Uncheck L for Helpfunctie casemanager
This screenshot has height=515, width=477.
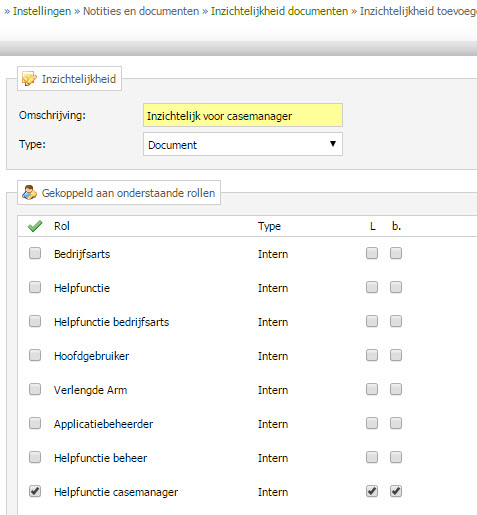coord(372,491)
